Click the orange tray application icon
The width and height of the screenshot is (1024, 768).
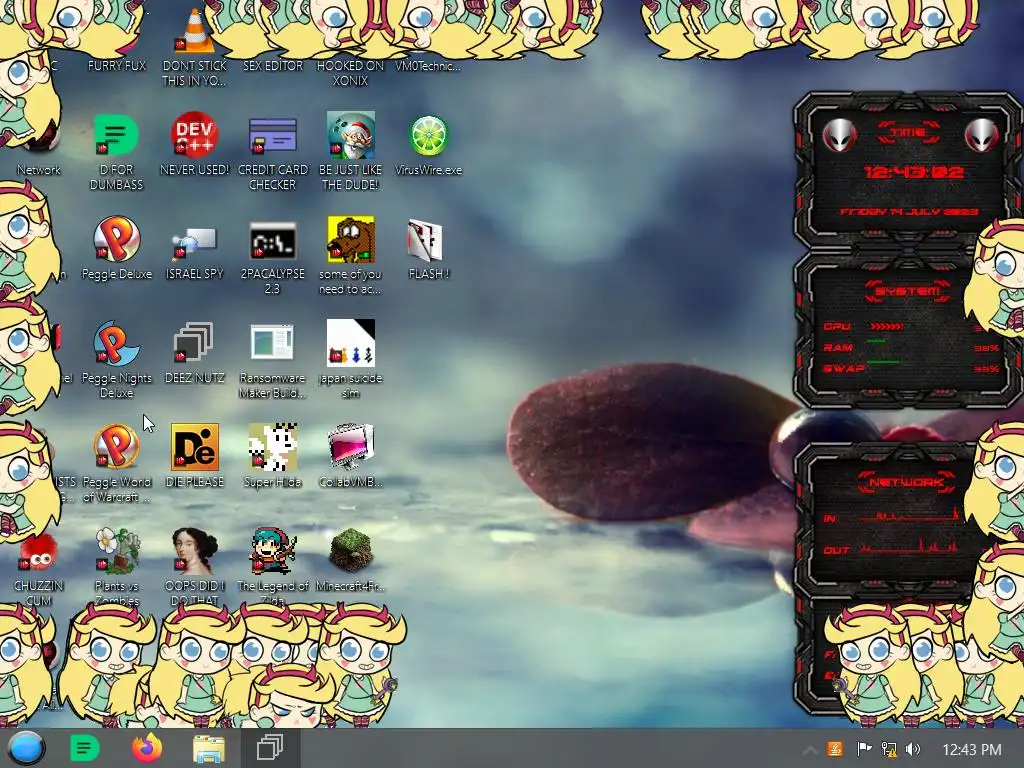click(x=835, y=749)
